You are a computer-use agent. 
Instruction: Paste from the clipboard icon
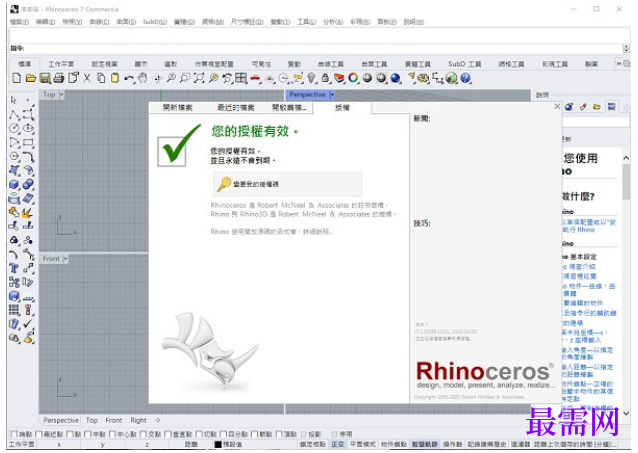click(x=115, y=78)
